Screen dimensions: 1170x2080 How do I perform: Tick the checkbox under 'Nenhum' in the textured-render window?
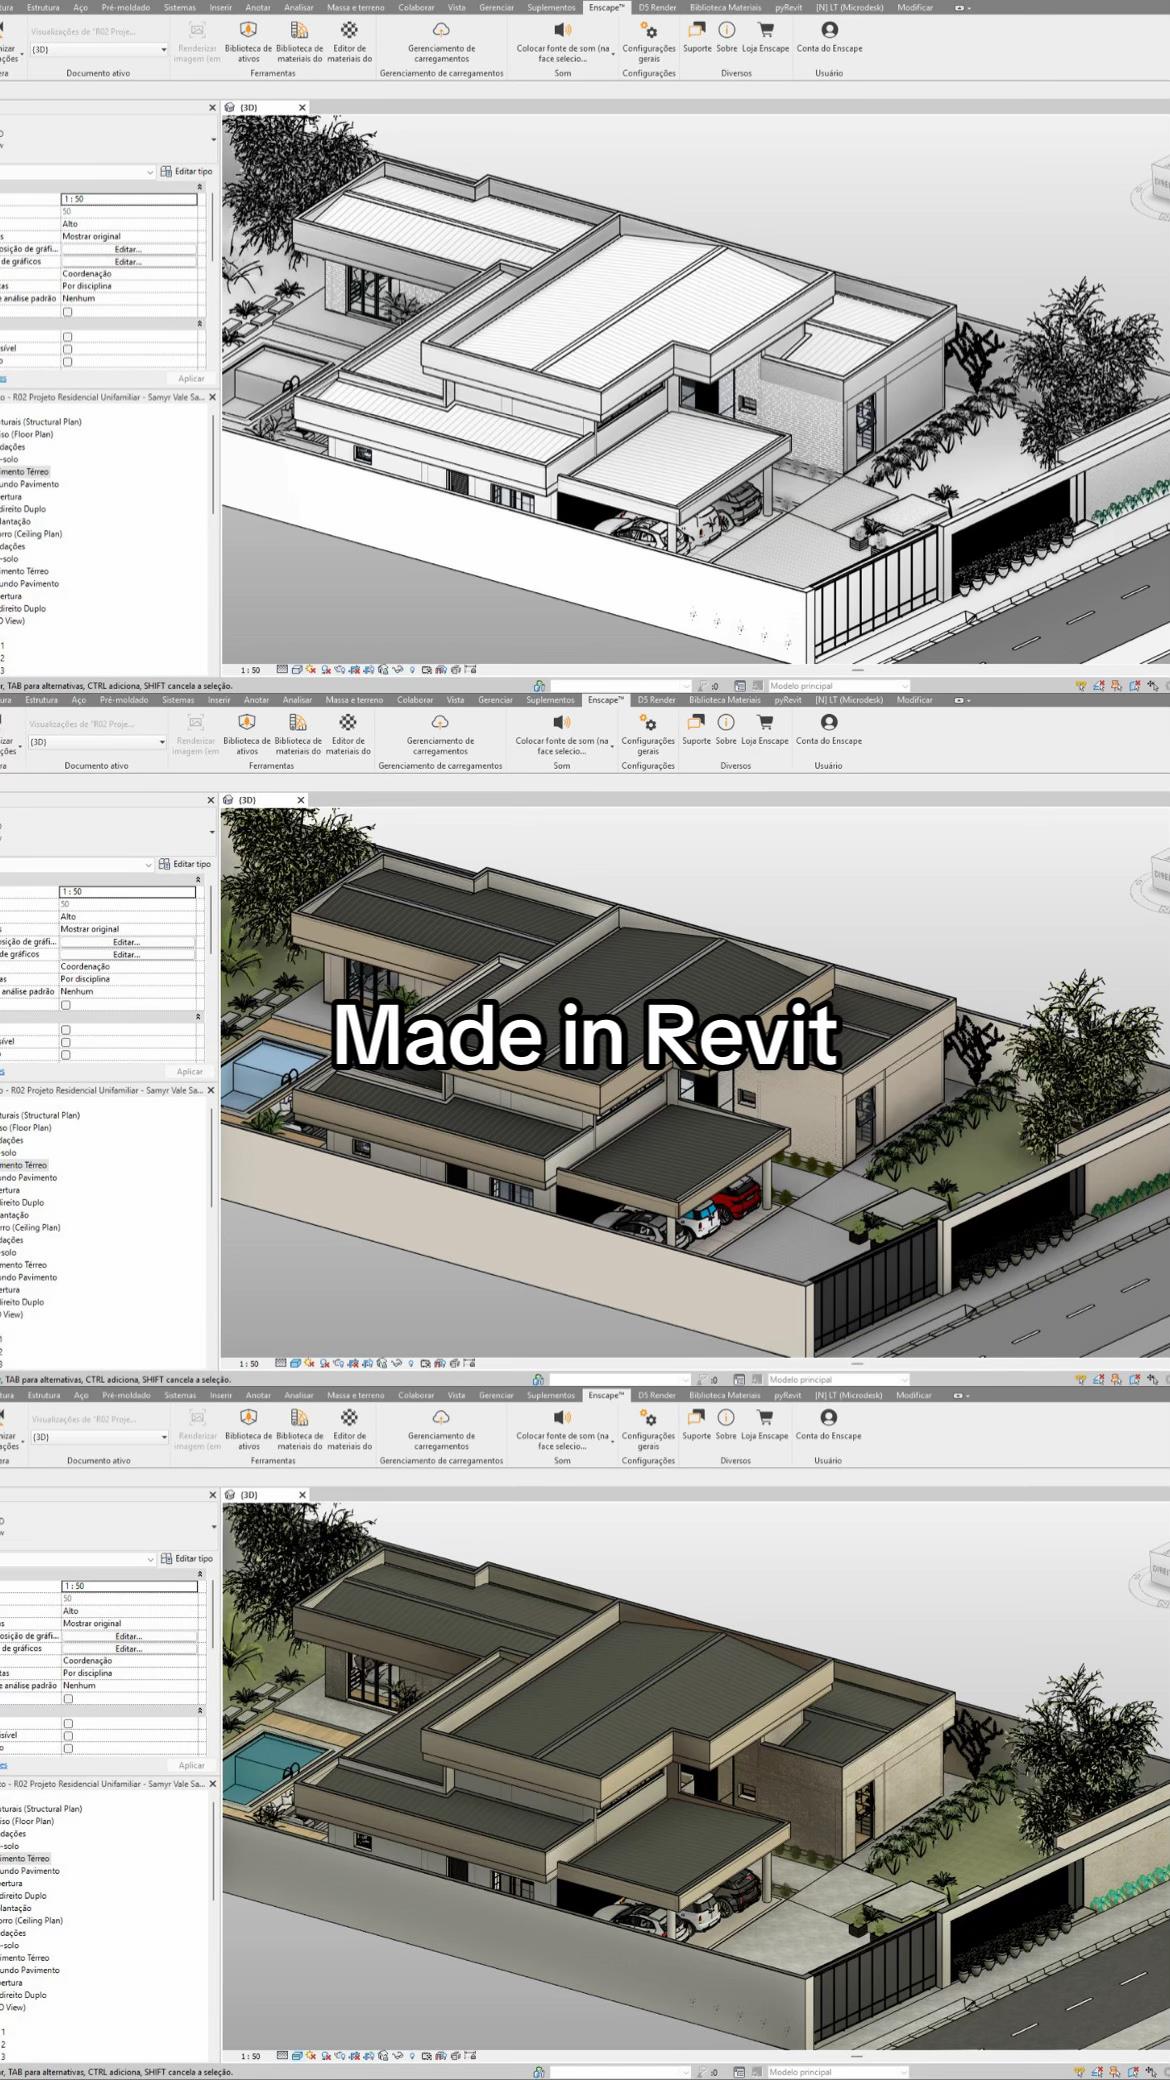[68, 1699]
